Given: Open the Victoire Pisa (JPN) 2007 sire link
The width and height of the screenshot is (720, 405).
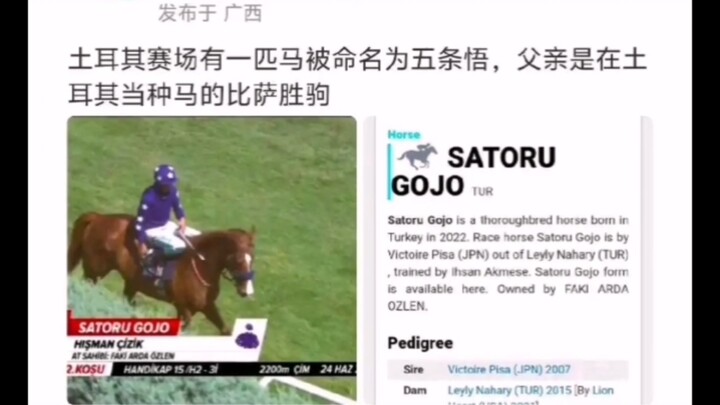Looking at the screenshot, I should click(x=509, y=369).
